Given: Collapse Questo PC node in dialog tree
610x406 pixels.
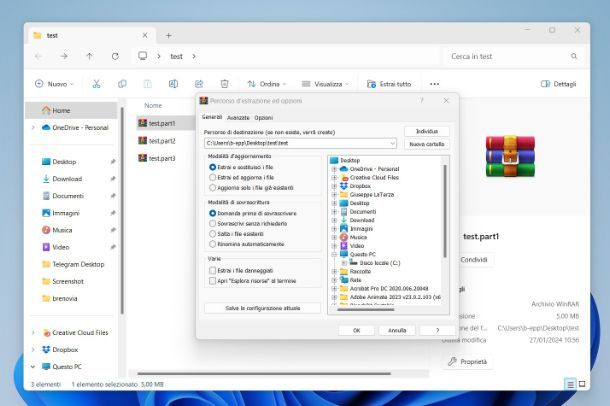Looking at the screenshot, I should (334, 254).
